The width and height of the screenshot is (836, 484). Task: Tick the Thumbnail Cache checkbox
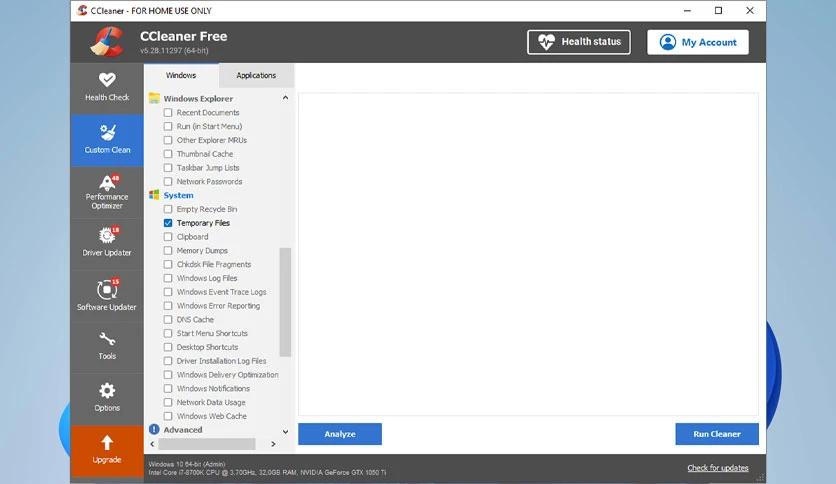pos(168,154)
